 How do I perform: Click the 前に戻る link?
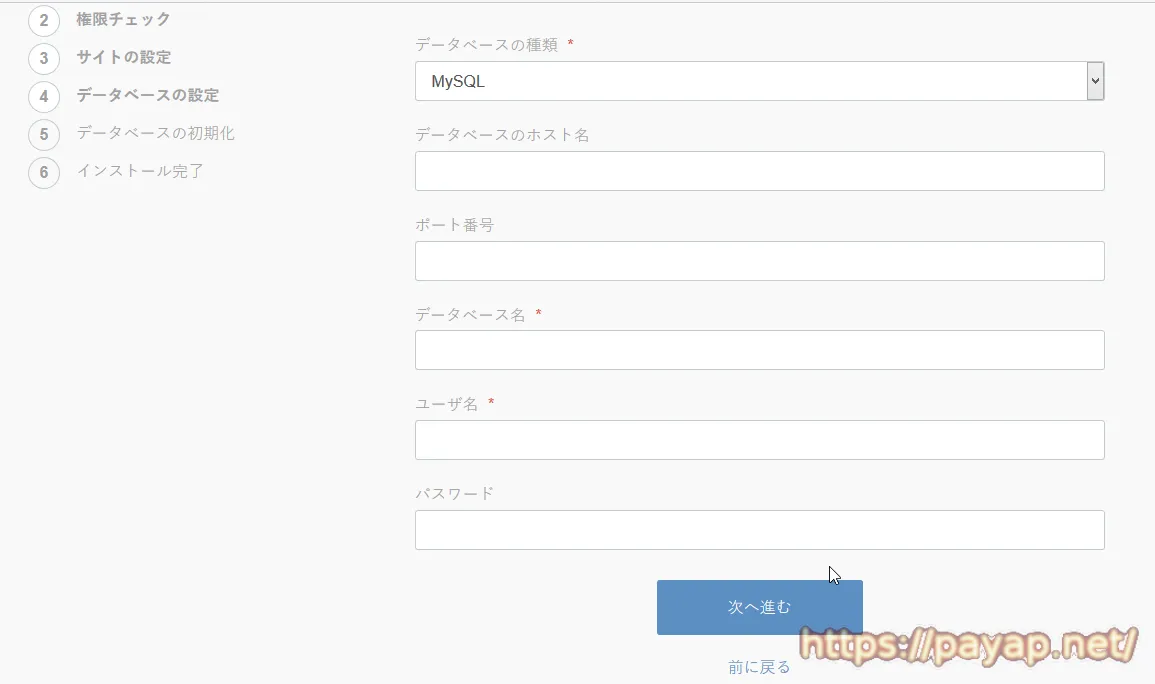point(759,667)
